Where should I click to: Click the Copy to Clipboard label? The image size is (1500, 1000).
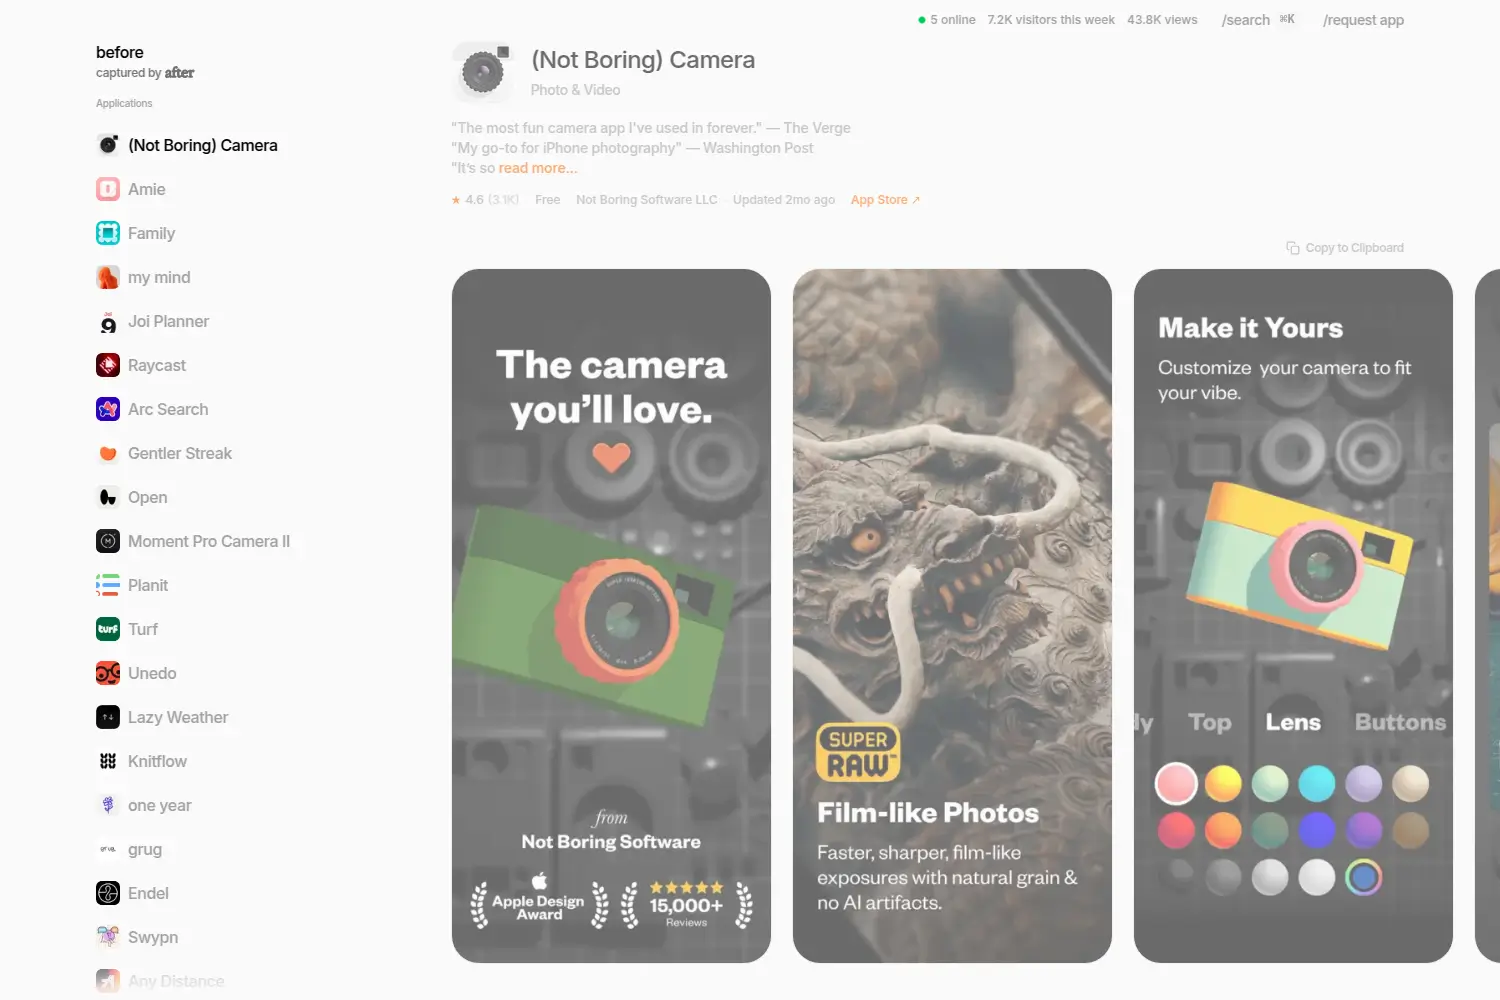[1354, 248]
